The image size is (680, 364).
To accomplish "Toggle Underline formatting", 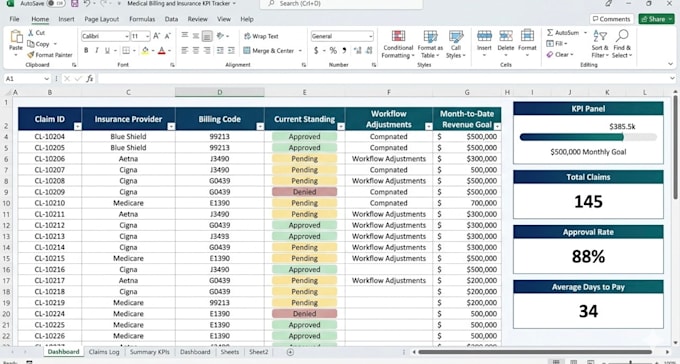I will point(107,50).
